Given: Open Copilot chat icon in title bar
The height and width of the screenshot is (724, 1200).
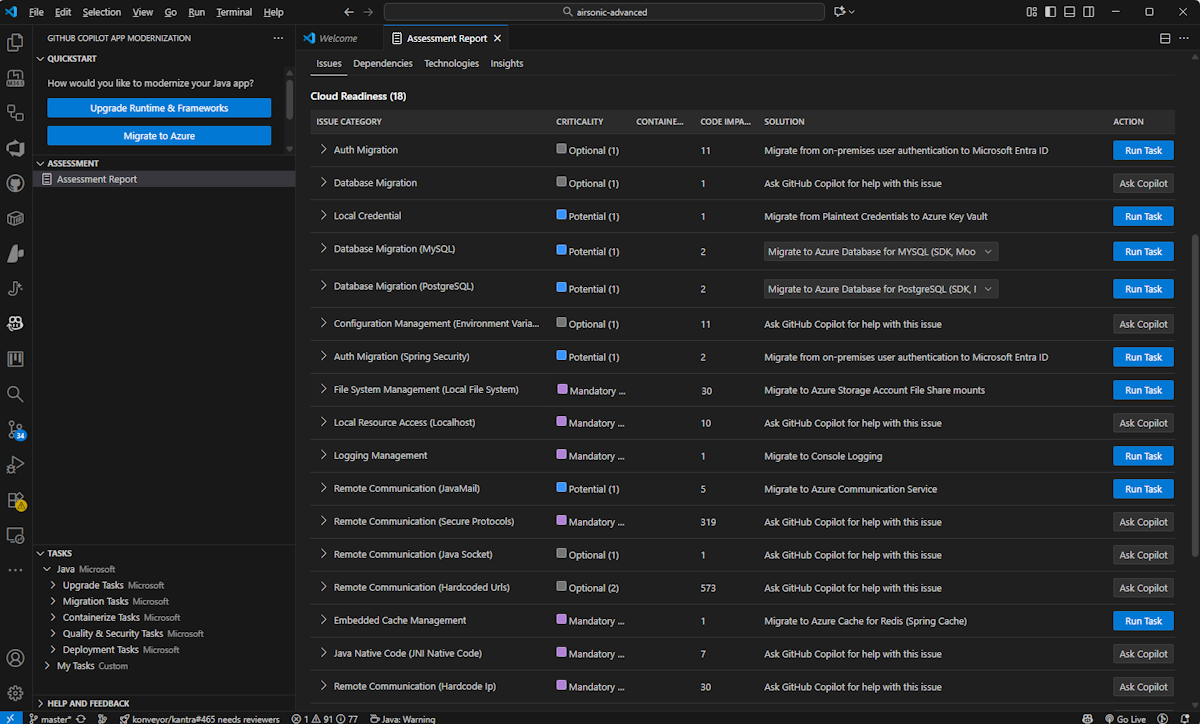Looking at the screenshot, I should coord(840,12).
